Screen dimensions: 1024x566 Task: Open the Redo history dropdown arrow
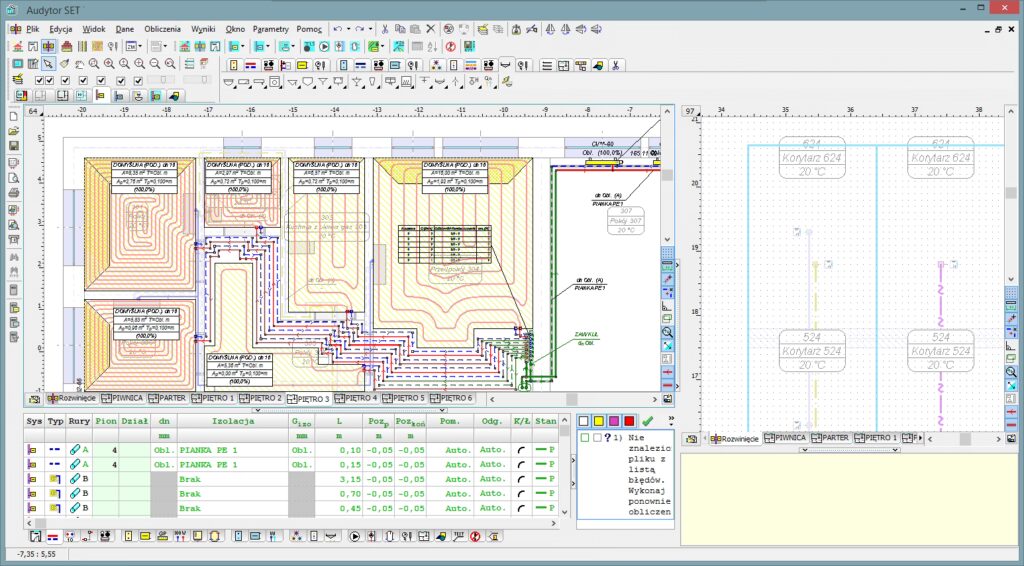tap(370, 30)
